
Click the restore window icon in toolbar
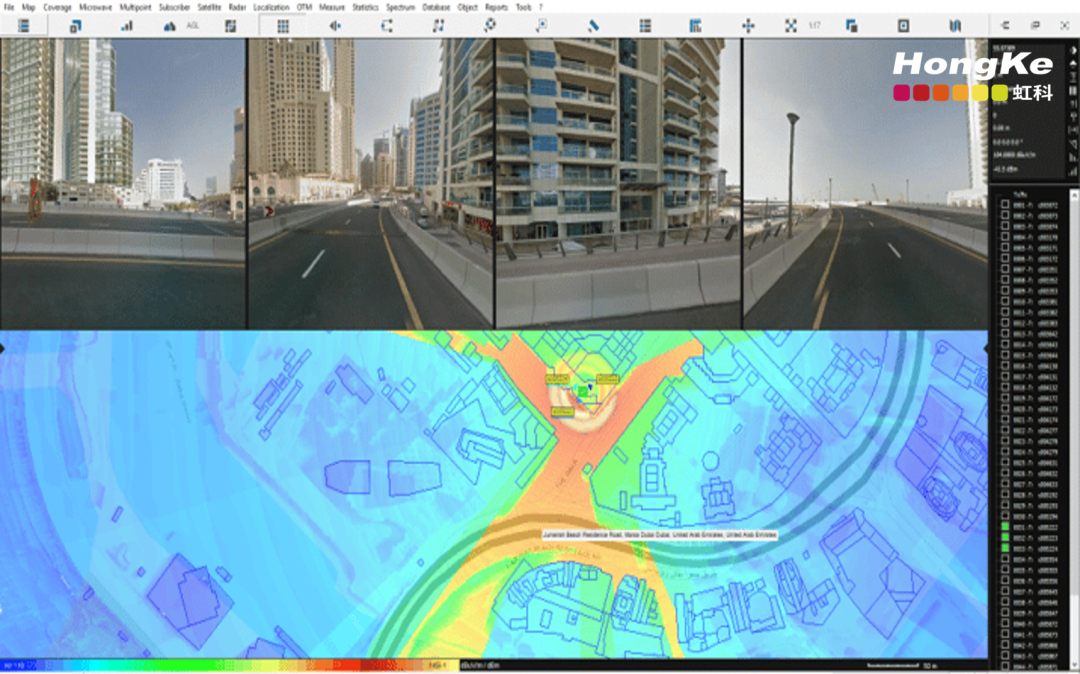(1035, 25)
